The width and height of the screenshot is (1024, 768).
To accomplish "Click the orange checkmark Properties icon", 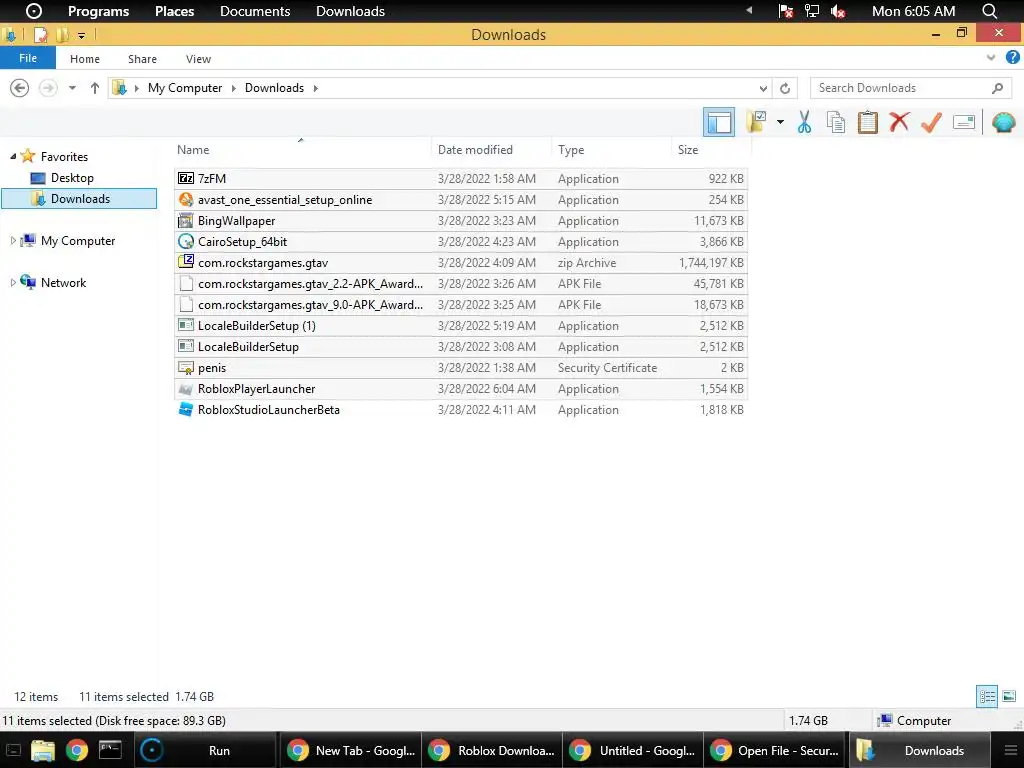I will coord(931,122).
